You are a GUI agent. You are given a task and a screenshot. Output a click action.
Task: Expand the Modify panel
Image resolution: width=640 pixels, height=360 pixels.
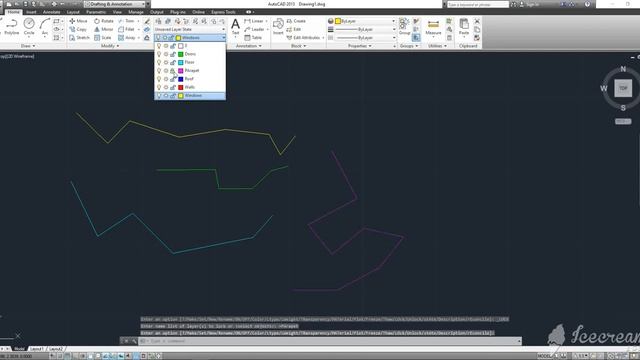coord(110,46)
